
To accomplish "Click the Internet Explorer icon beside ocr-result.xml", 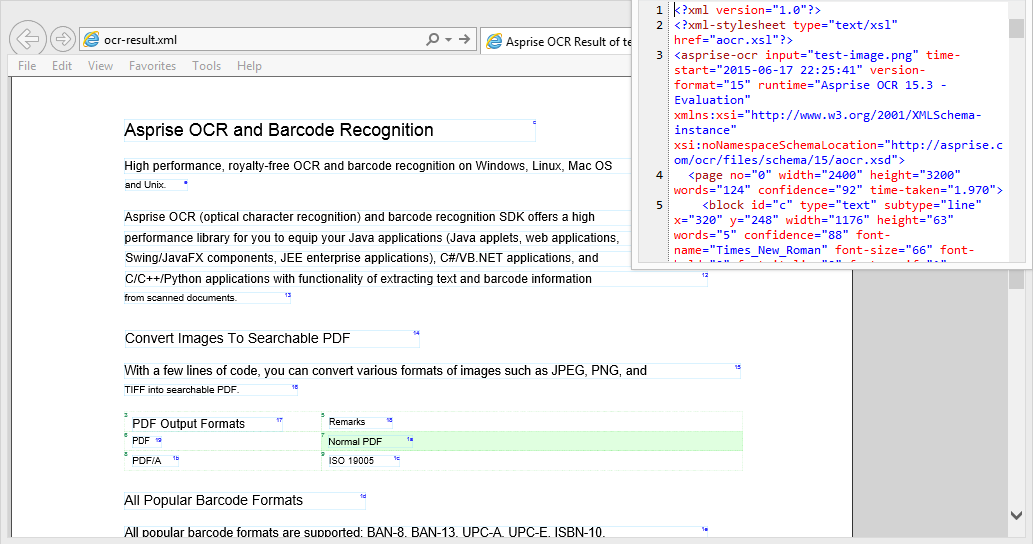I will pyautogui.click(x=92, y=40).
